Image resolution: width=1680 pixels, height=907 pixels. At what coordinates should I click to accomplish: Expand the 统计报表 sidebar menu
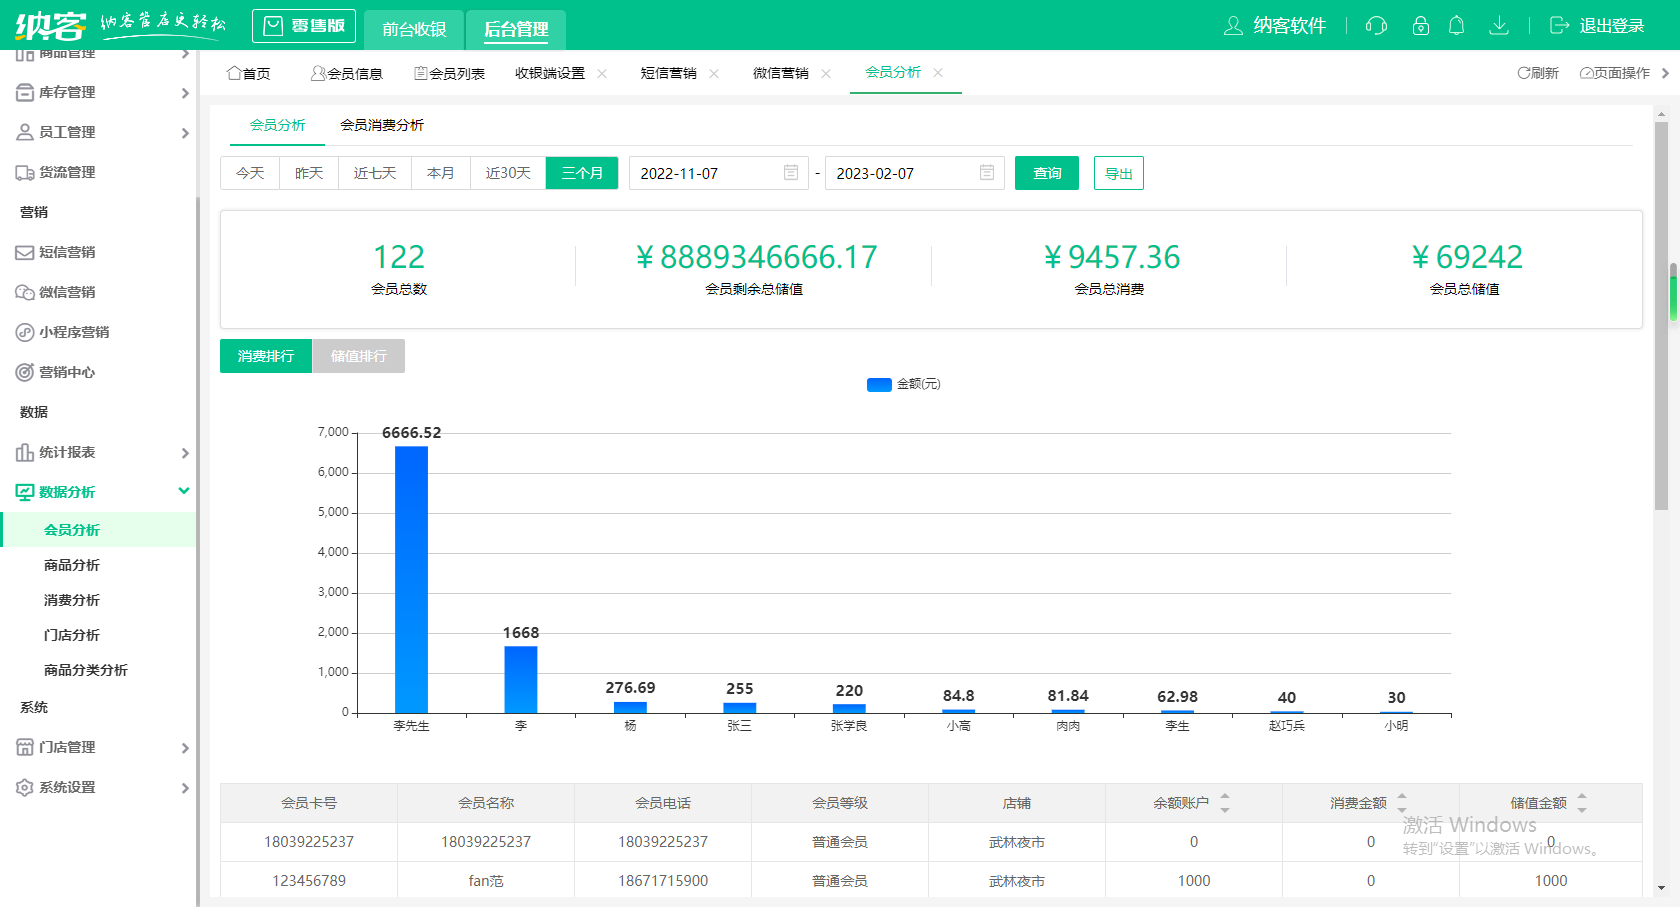click(100, 452)
